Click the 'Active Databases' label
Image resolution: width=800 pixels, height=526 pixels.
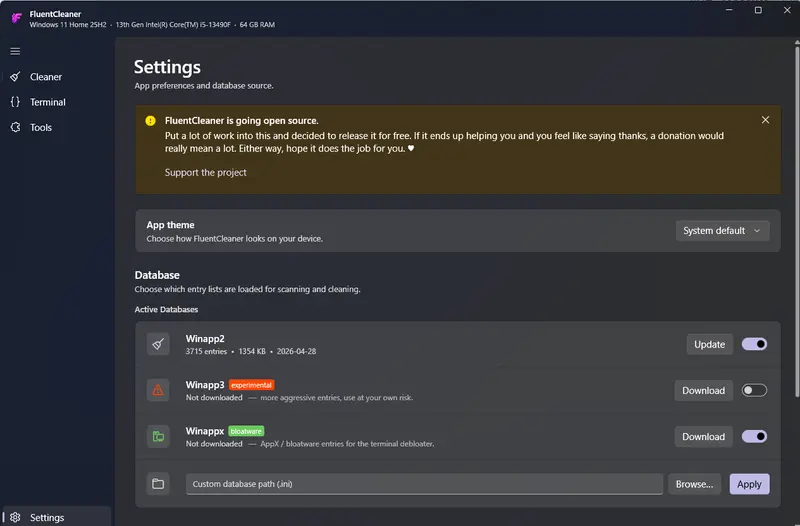pos(166,309)
